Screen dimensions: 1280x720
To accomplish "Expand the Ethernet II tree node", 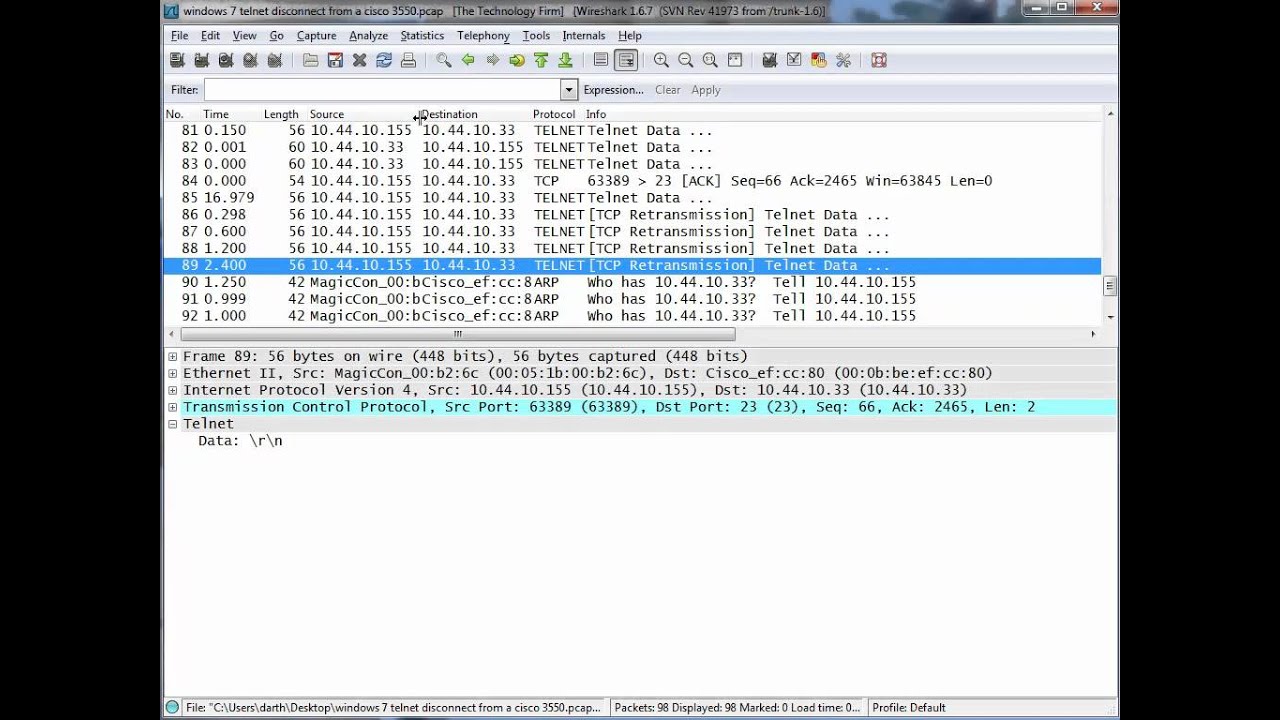I will pos(173,373).
